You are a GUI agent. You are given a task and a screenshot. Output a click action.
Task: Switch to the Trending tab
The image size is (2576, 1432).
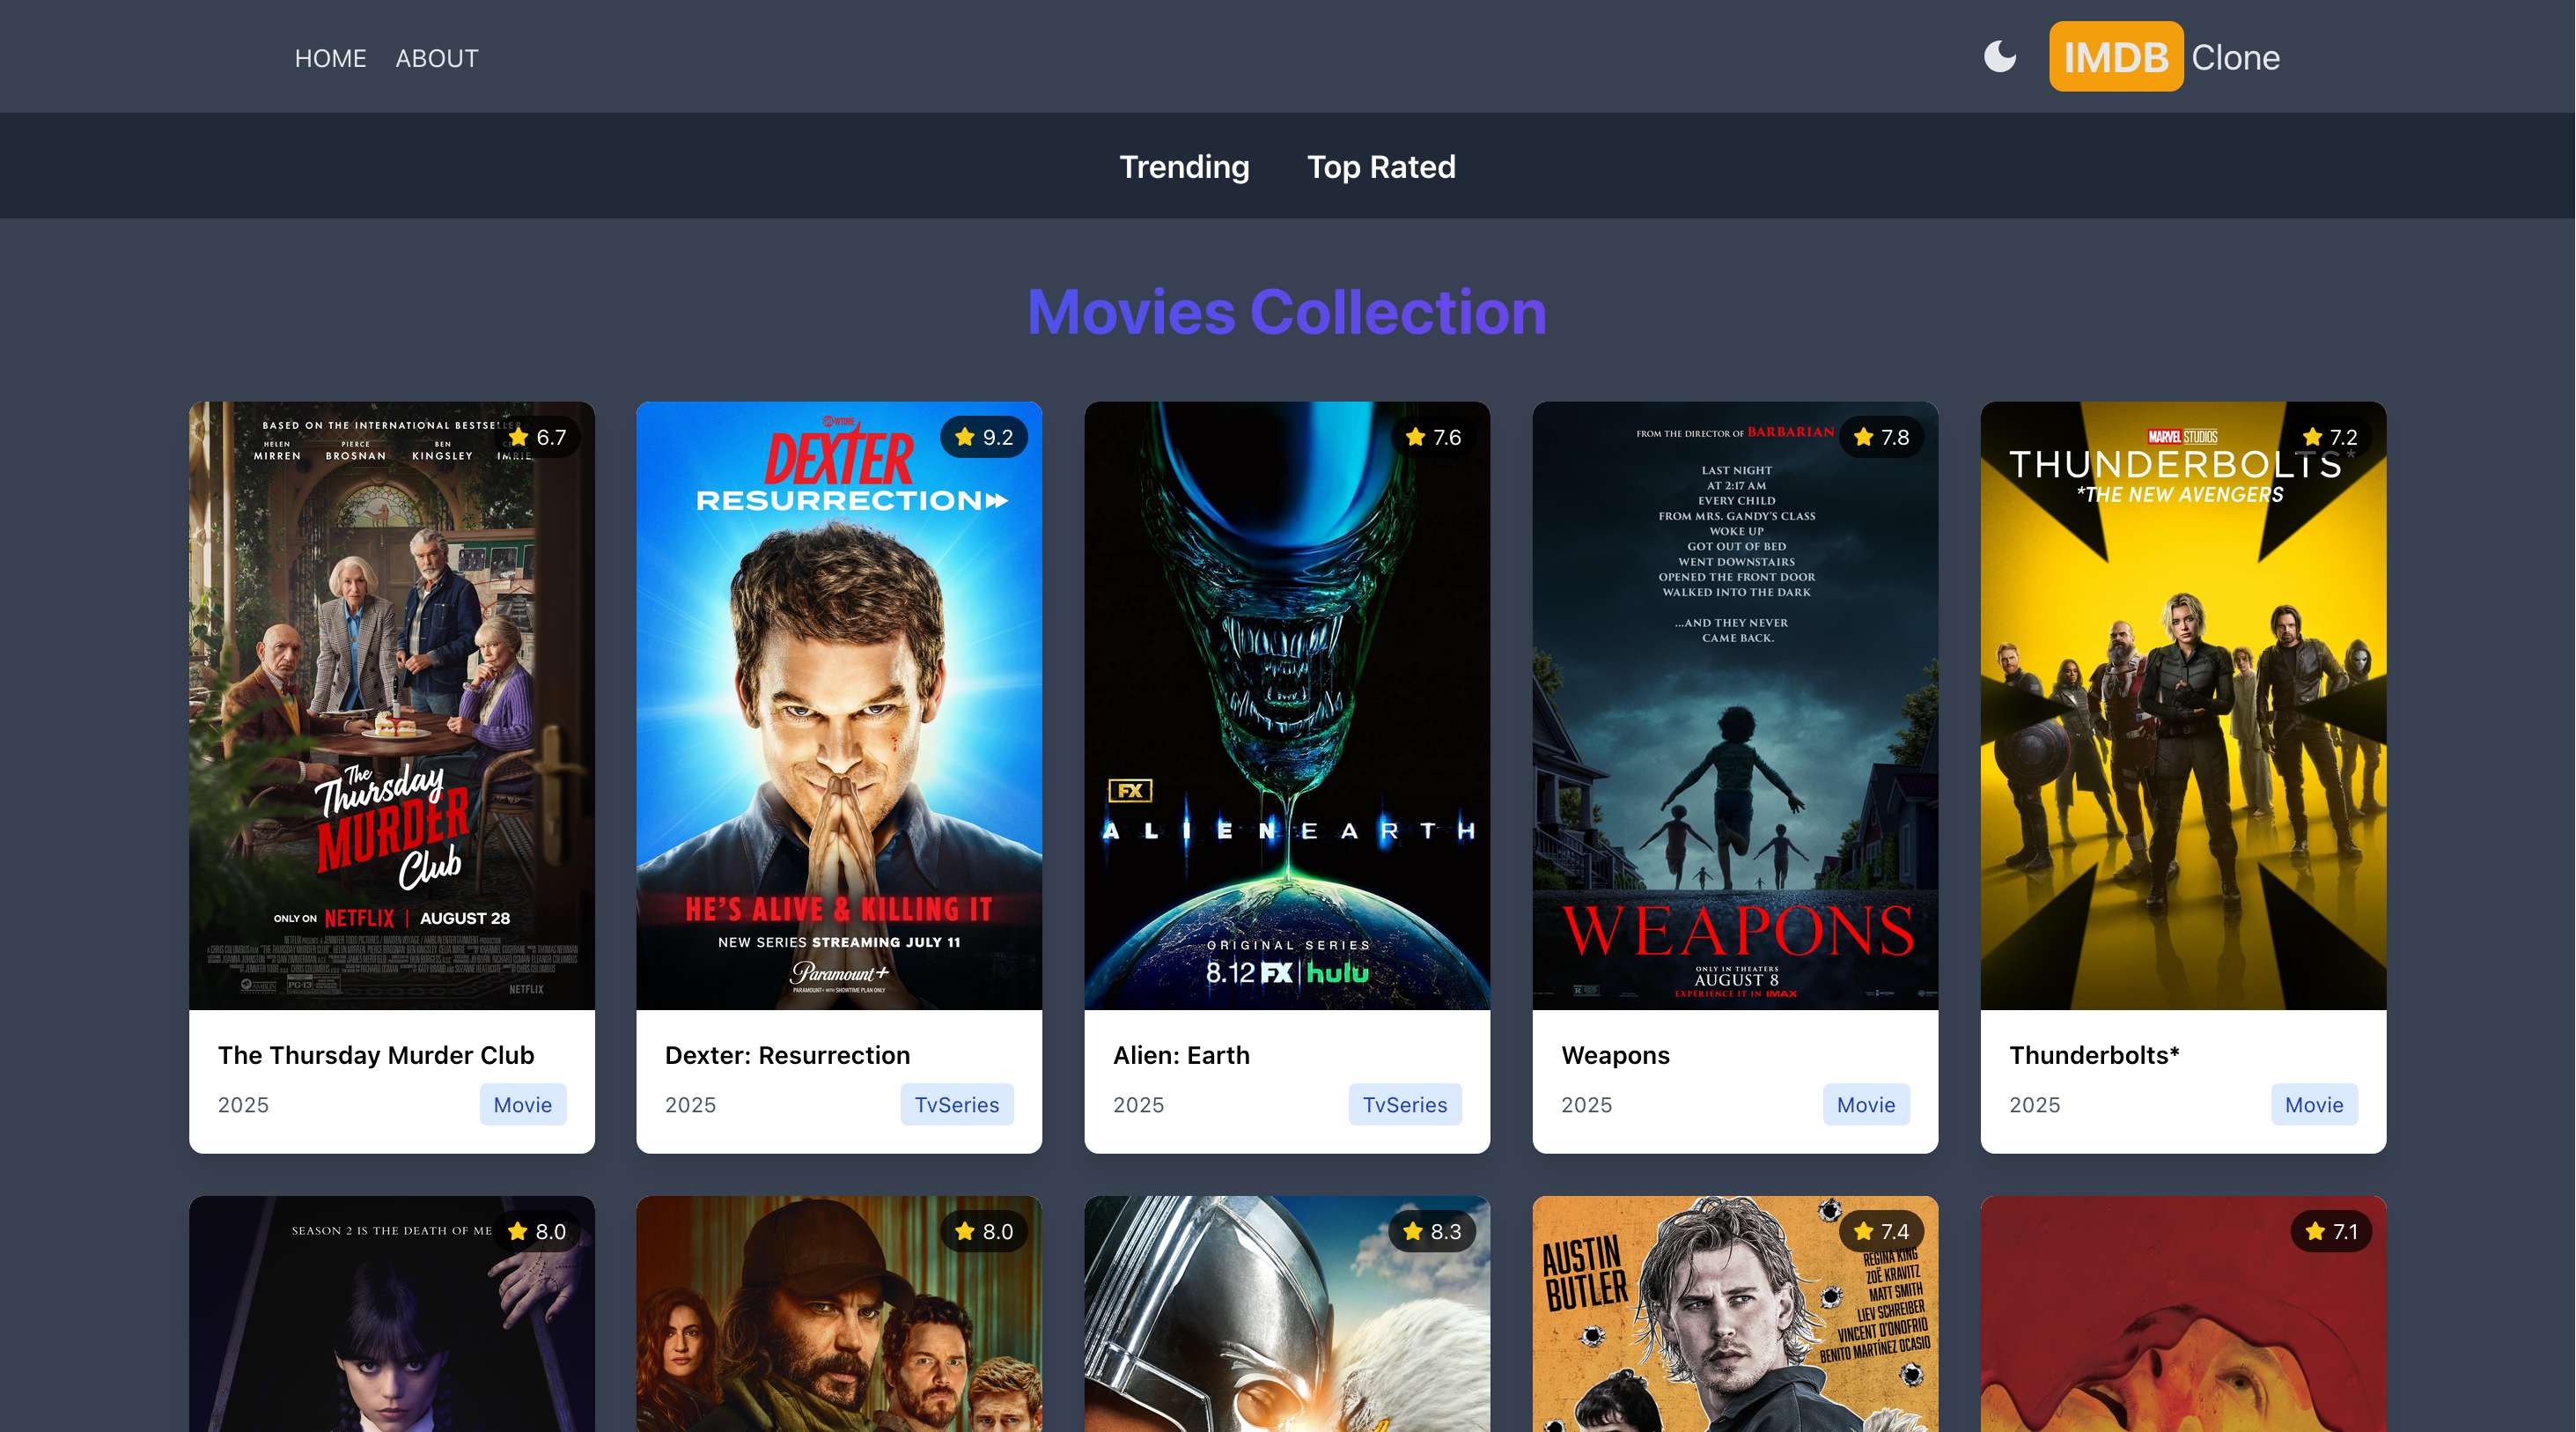1184,166
